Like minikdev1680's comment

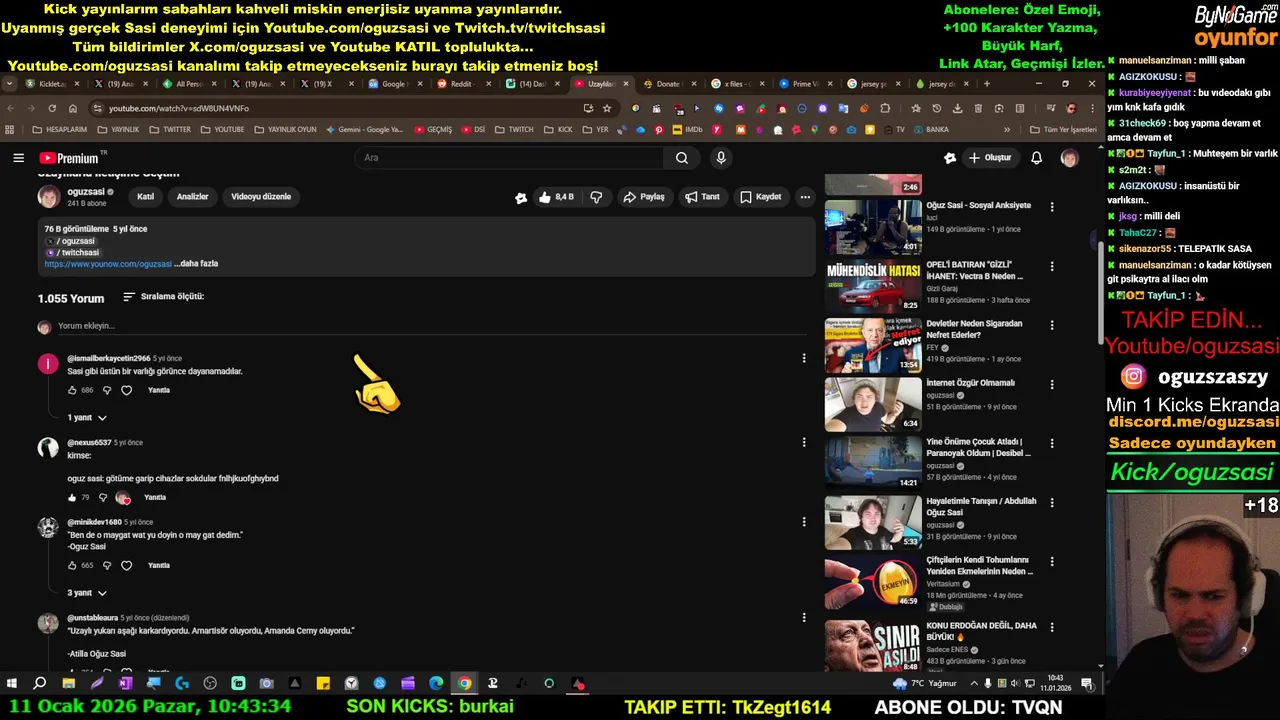(72, 565)
